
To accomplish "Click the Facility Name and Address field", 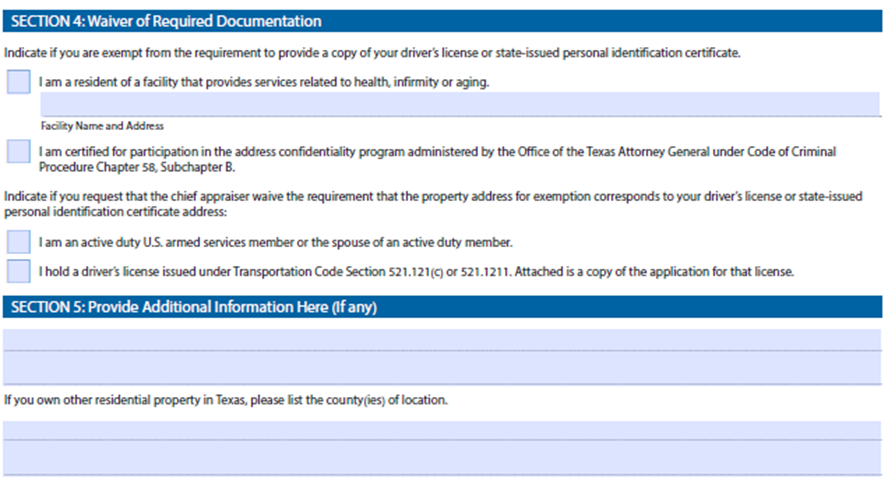I will pyautogui.click(x=460, y=105).
